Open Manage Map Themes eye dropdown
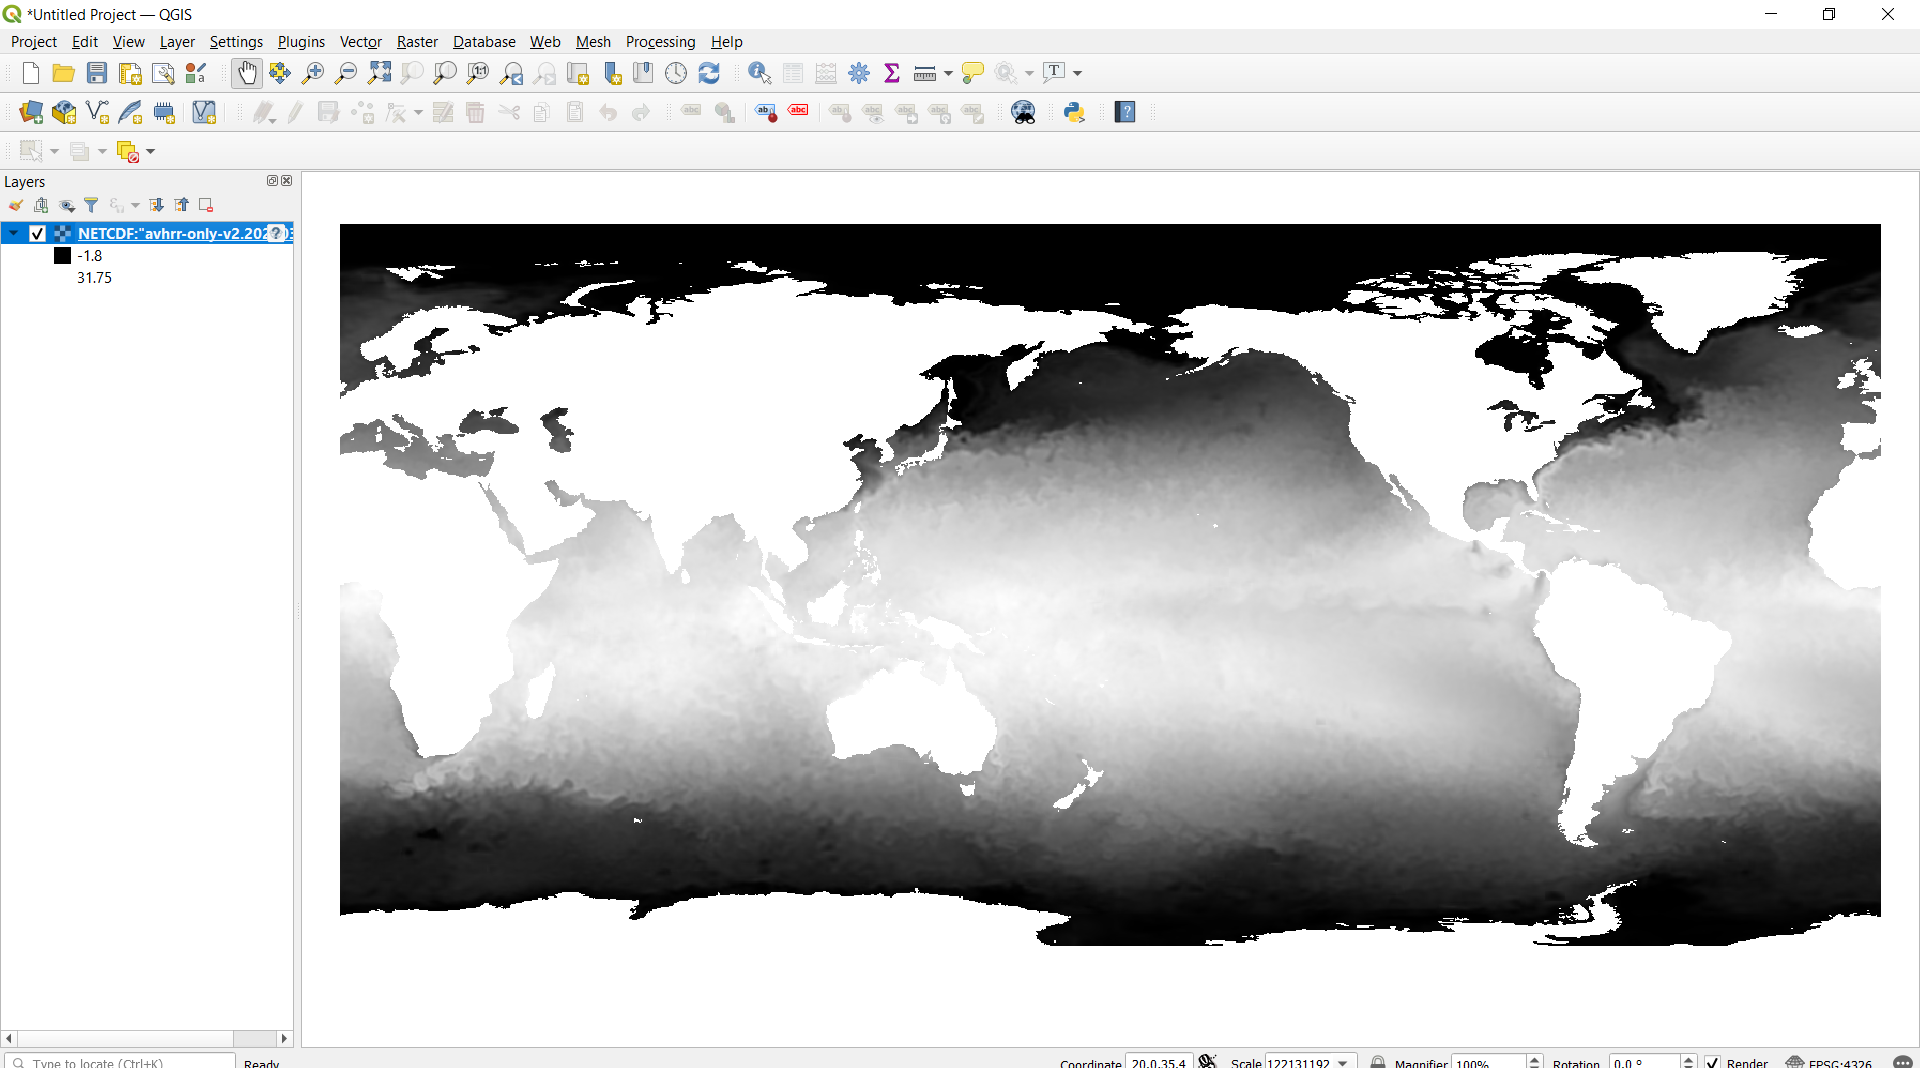Viewport: 1920px width, 1068px height. [67, 205]
